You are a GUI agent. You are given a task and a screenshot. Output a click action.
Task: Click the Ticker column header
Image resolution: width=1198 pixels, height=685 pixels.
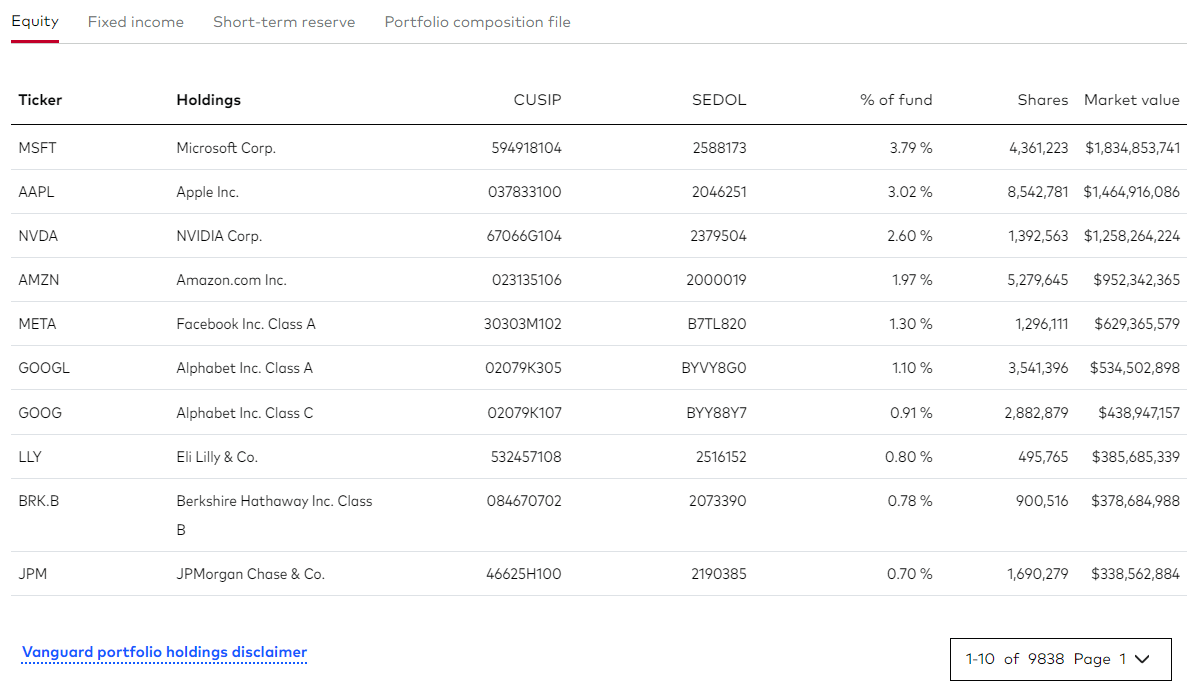pyautogui.click(x=40, y=100)
